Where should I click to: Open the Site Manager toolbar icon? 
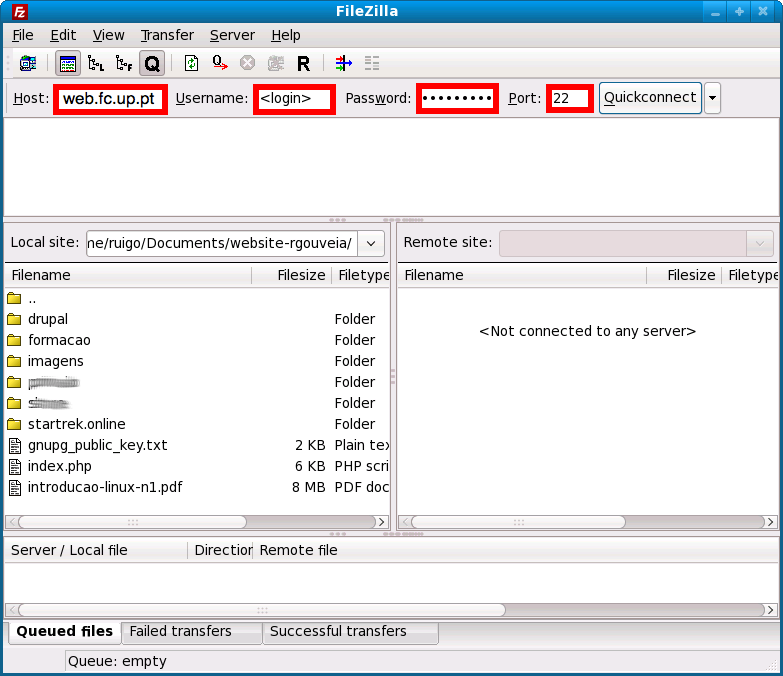tap(28, 63)
